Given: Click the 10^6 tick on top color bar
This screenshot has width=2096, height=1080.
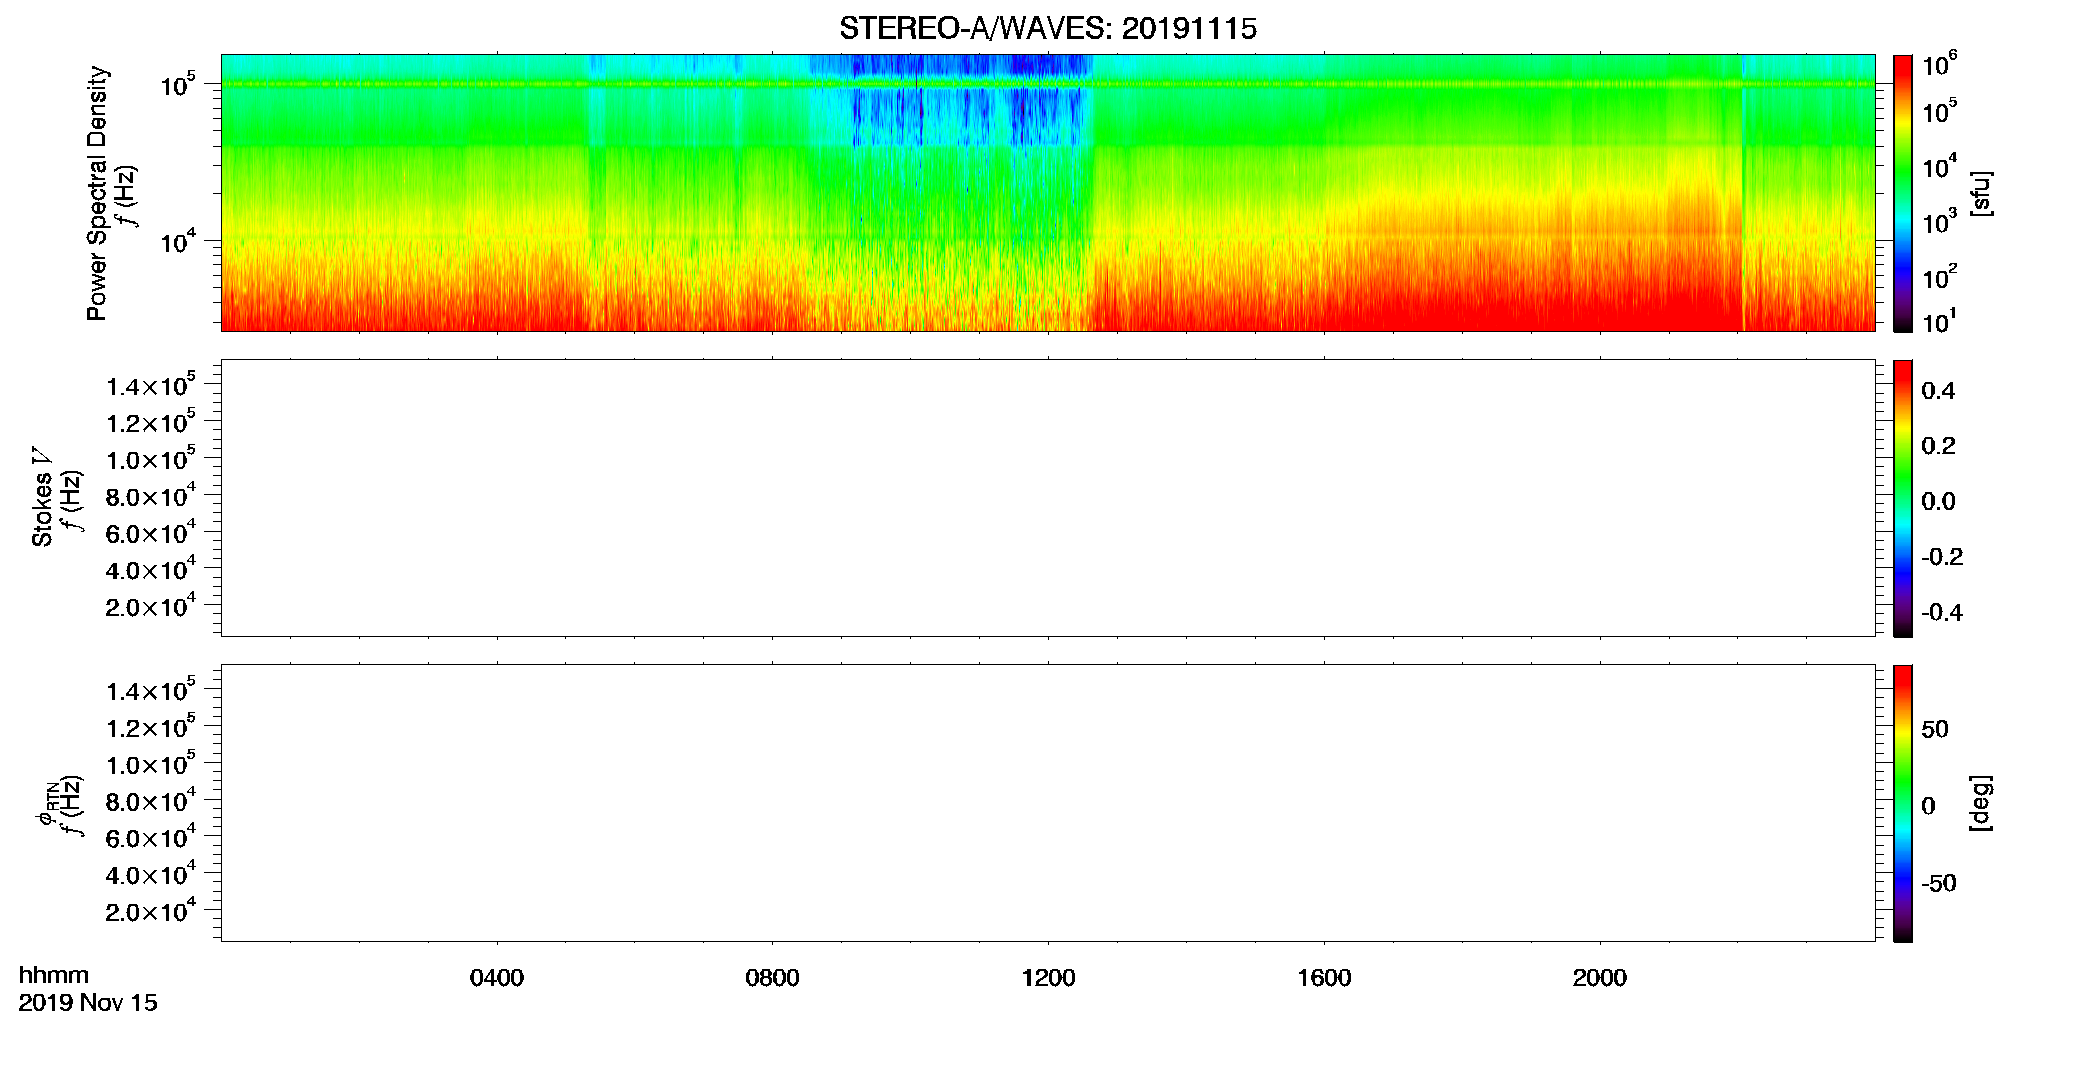Looking at the screenshot, I should 1940,66.
